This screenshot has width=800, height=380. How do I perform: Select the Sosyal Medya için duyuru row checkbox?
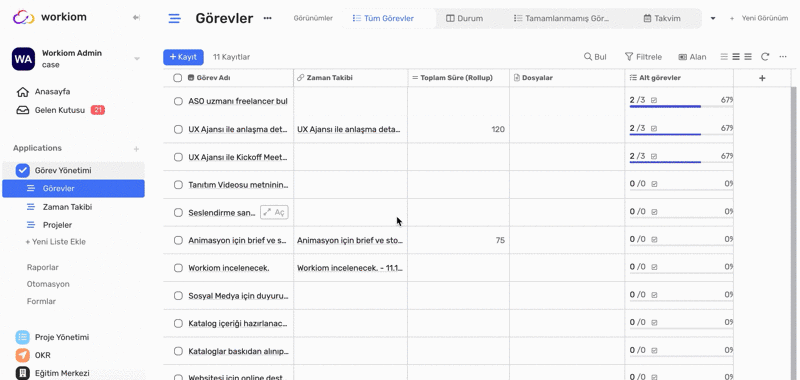(x=178, y=296)
